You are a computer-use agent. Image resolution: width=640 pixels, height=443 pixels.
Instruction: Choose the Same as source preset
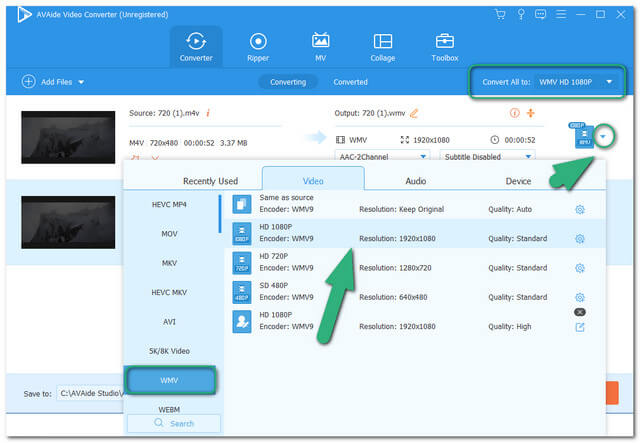(414, 204)
